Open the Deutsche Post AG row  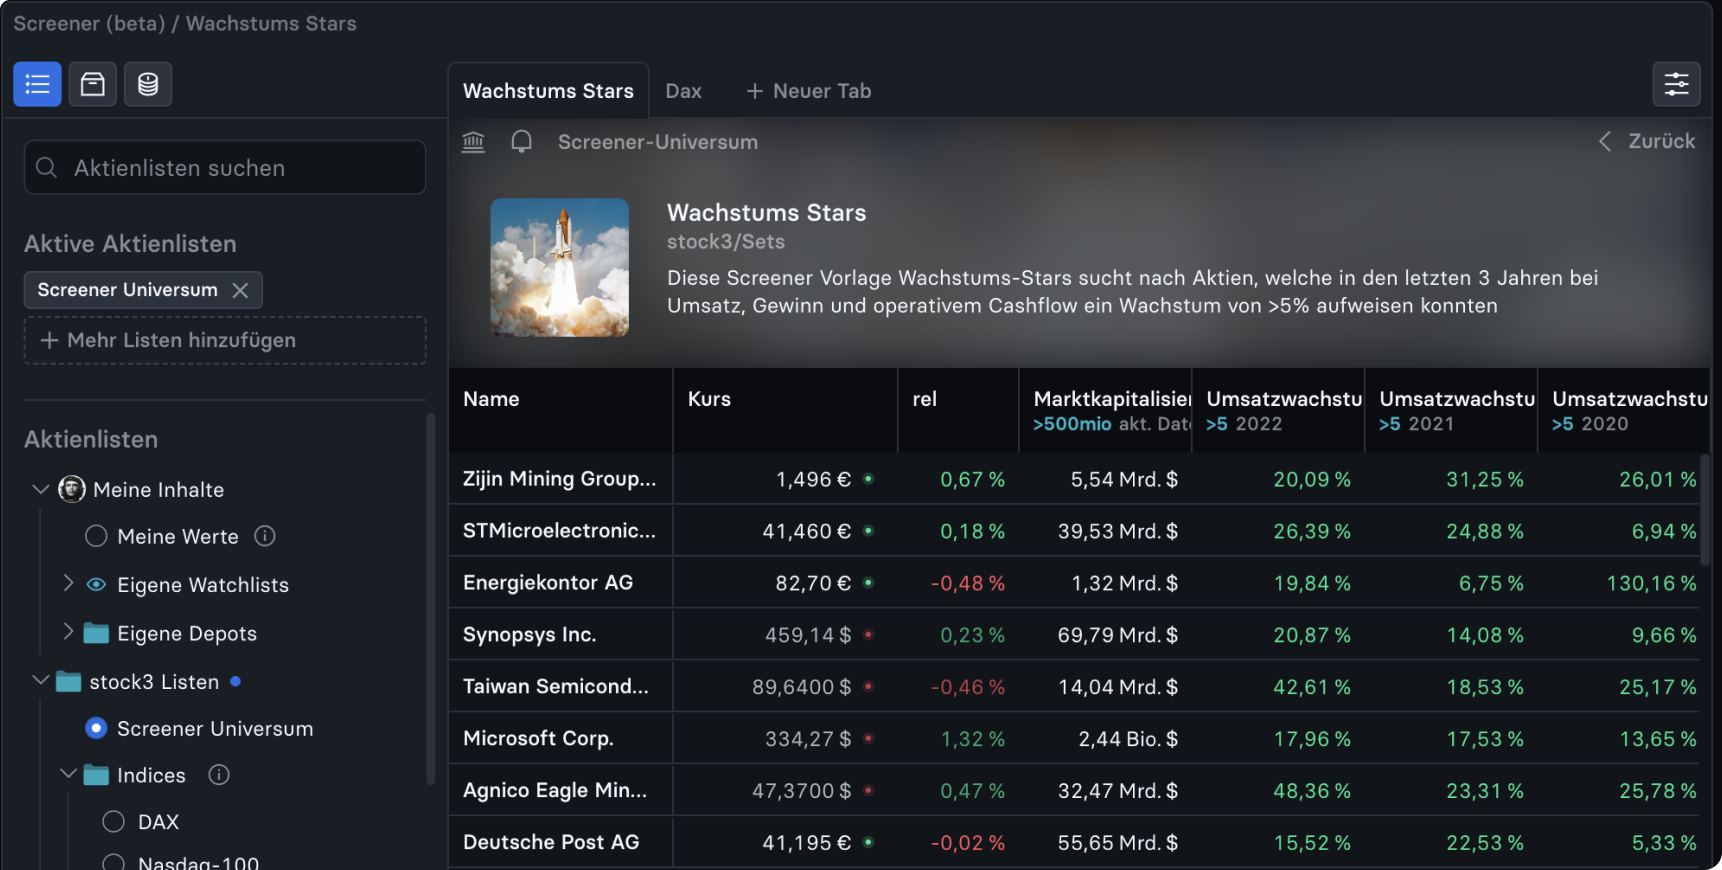[1075, 842]
